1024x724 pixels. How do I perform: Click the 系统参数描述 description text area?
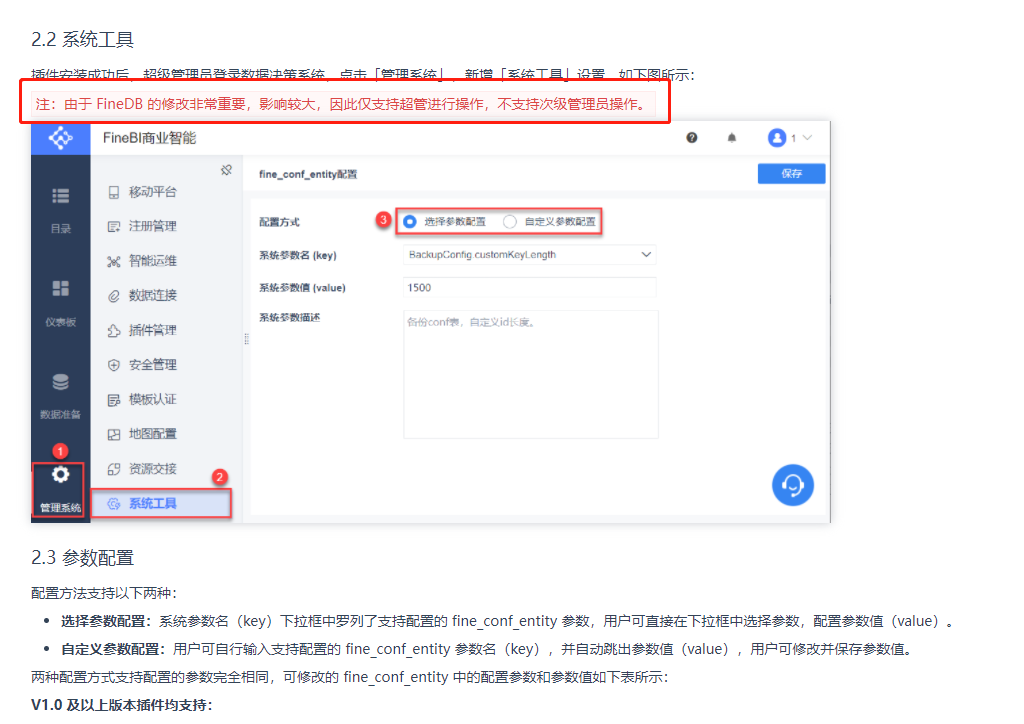coord(531,374)
